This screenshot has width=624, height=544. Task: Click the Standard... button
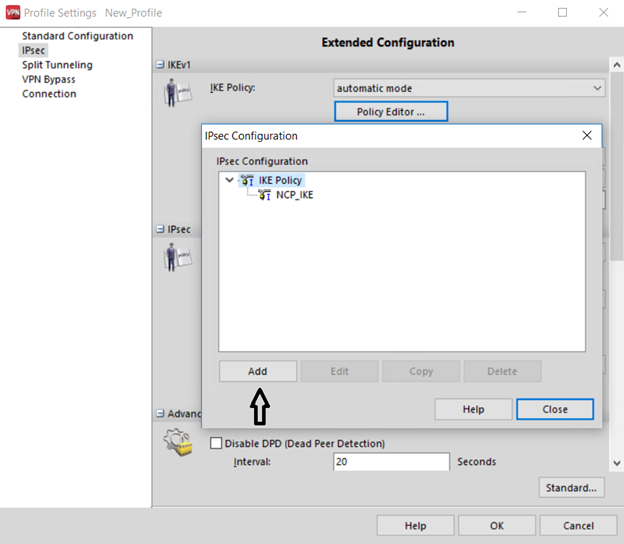coord(571,487)
